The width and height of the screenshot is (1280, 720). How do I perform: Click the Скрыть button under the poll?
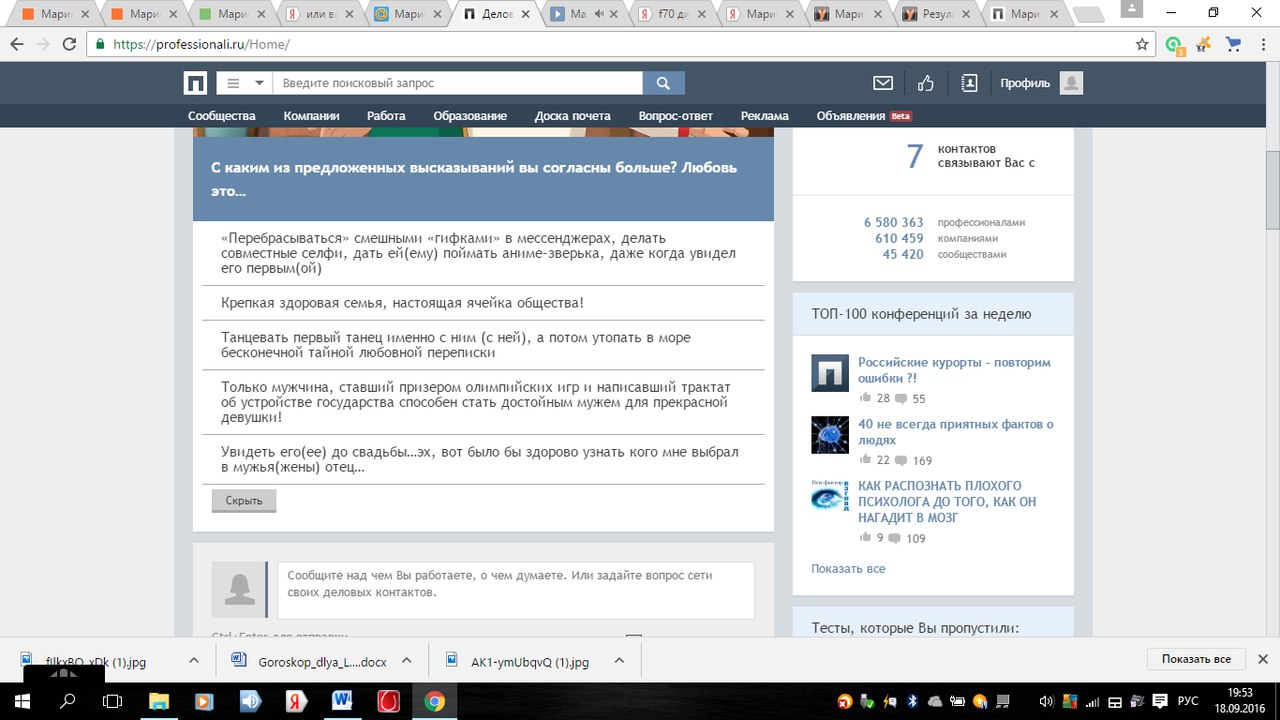(x=244, y=500)
